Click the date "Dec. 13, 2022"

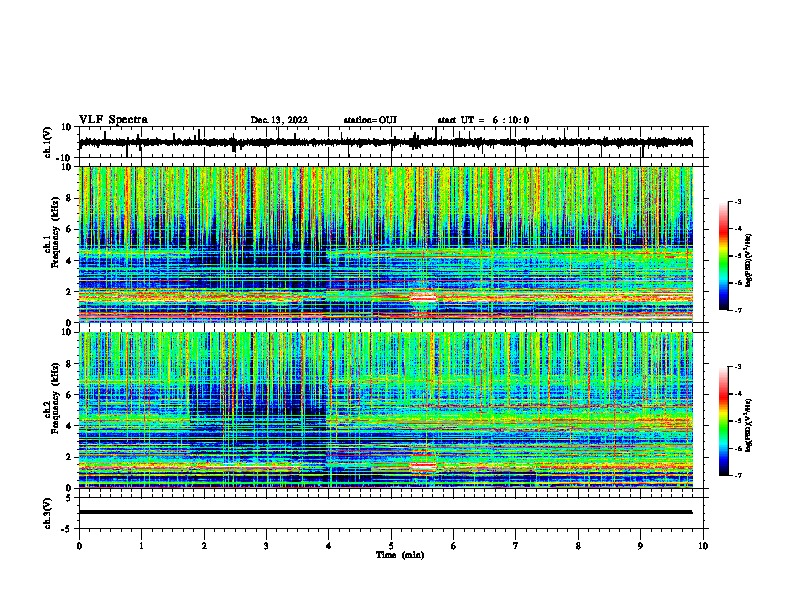[279, 120]
